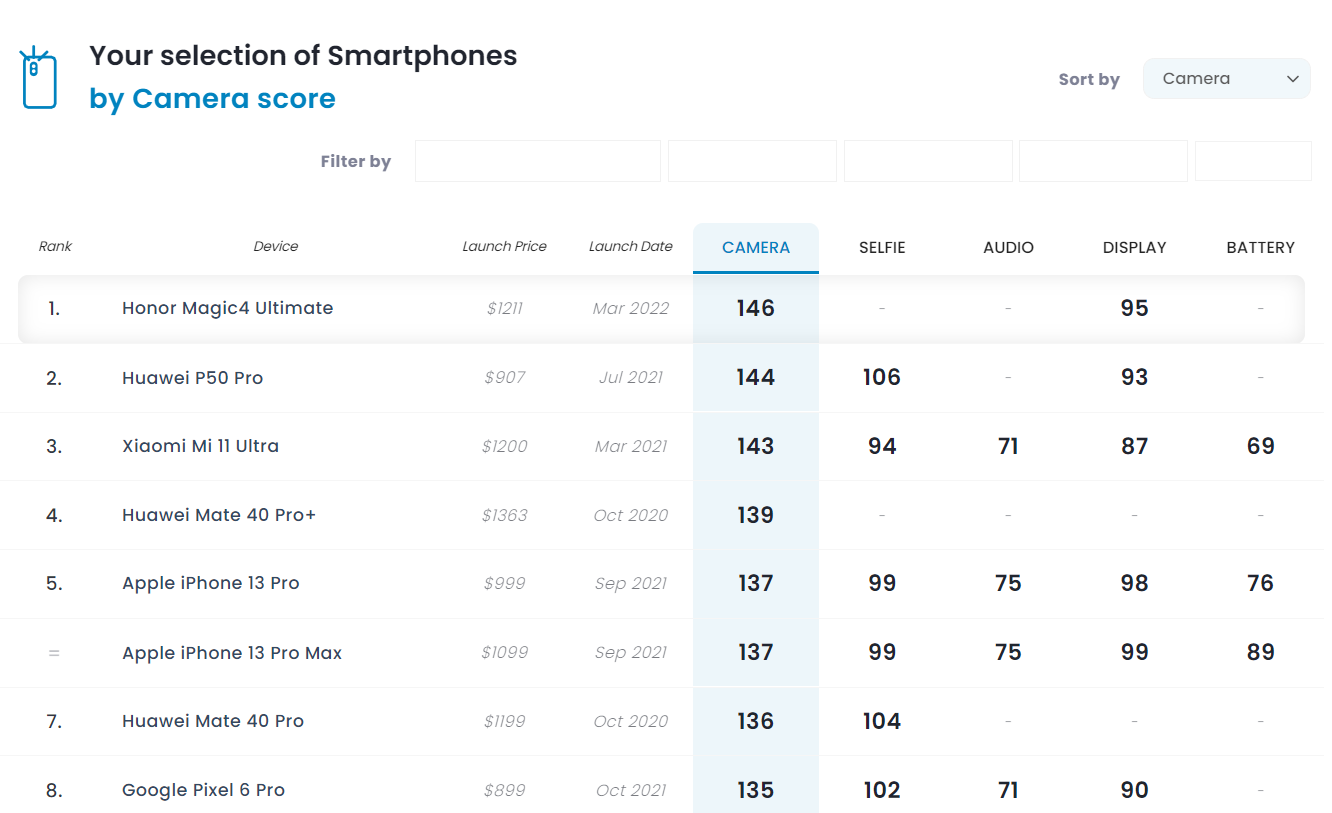The width and height of the screenshot is (1332, 813).
Task: Click the Launch Price column header
Action: point(504,246)
